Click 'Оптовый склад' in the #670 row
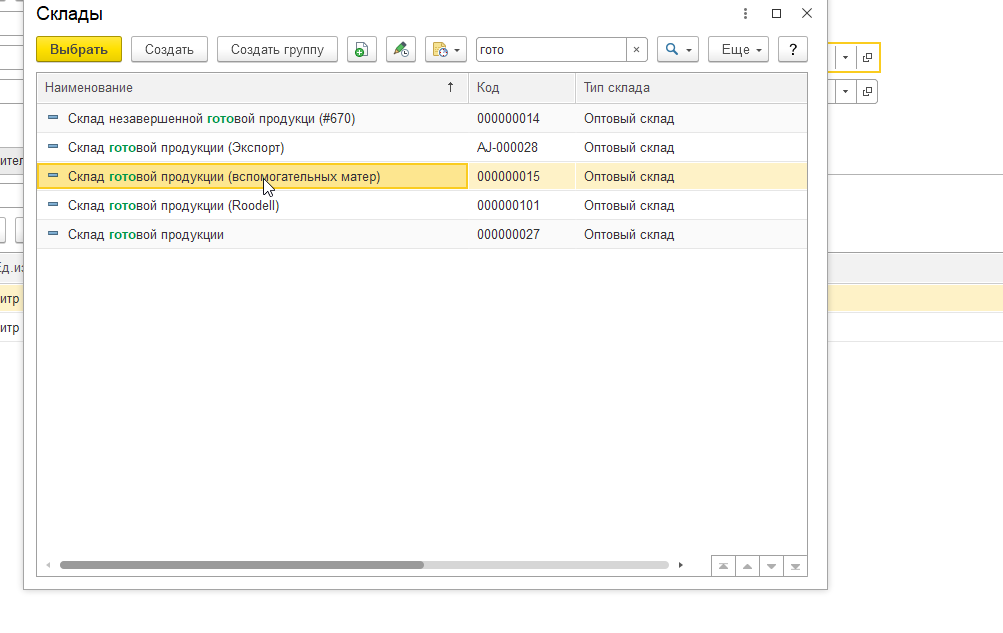Viewport: 1003px width, 633px height. pyautogui.click(x=629, y=118)
